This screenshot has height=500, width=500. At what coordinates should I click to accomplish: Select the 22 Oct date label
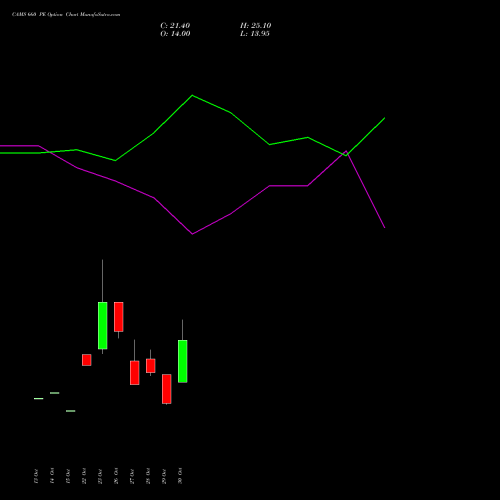pyautogui.click(x=84, y=476)
